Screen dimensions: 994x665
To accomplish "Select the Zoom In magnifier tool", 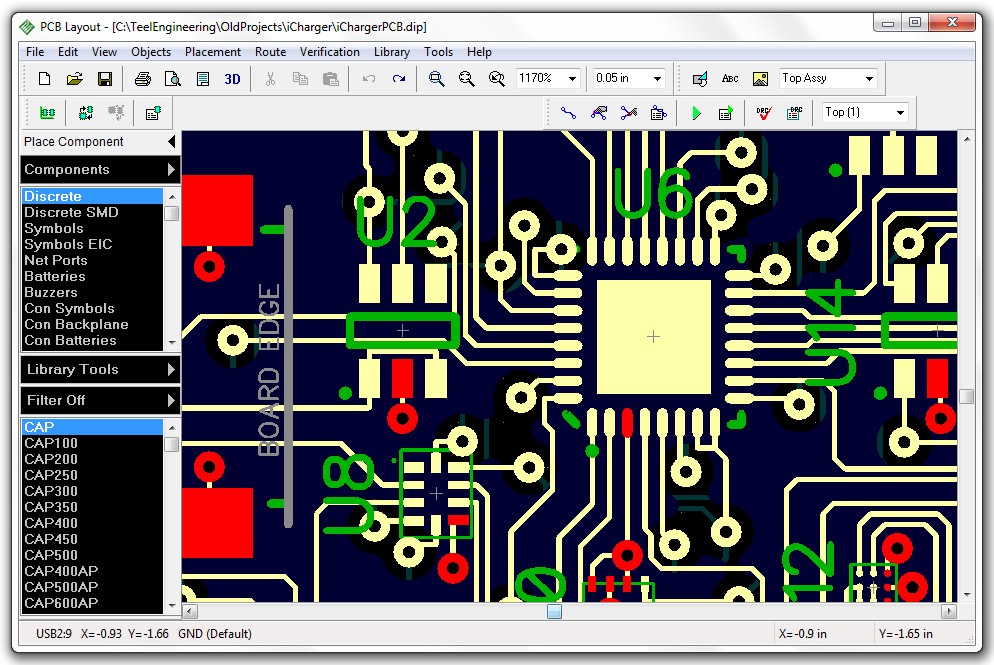I will (436, 78).
